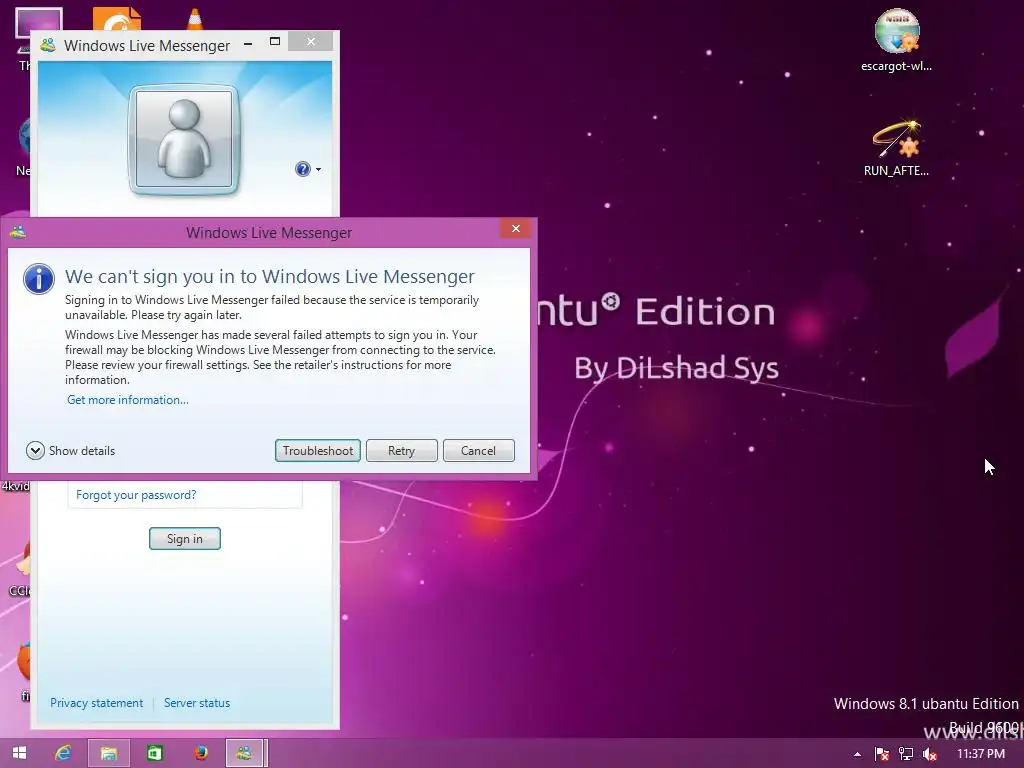The height and width of the screenshot is (768, 1024).
Task: Launch Internet Explorer from taskbar
Action: [x=63, y=753]
